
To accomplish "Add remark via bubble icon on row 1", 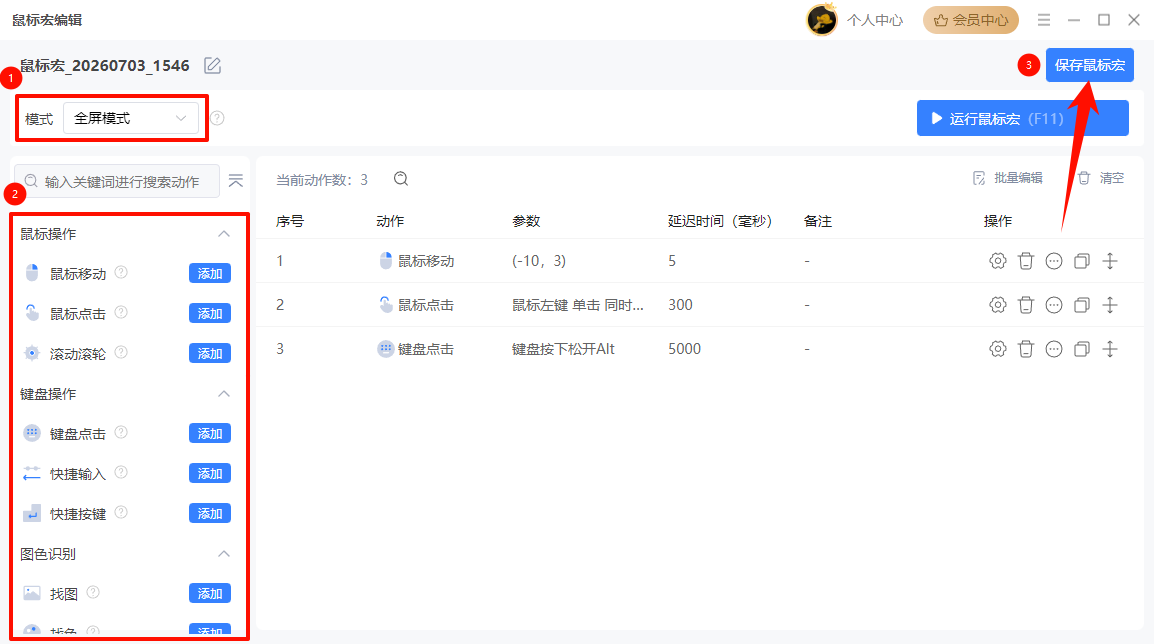I will click(x=1054, y=261).
